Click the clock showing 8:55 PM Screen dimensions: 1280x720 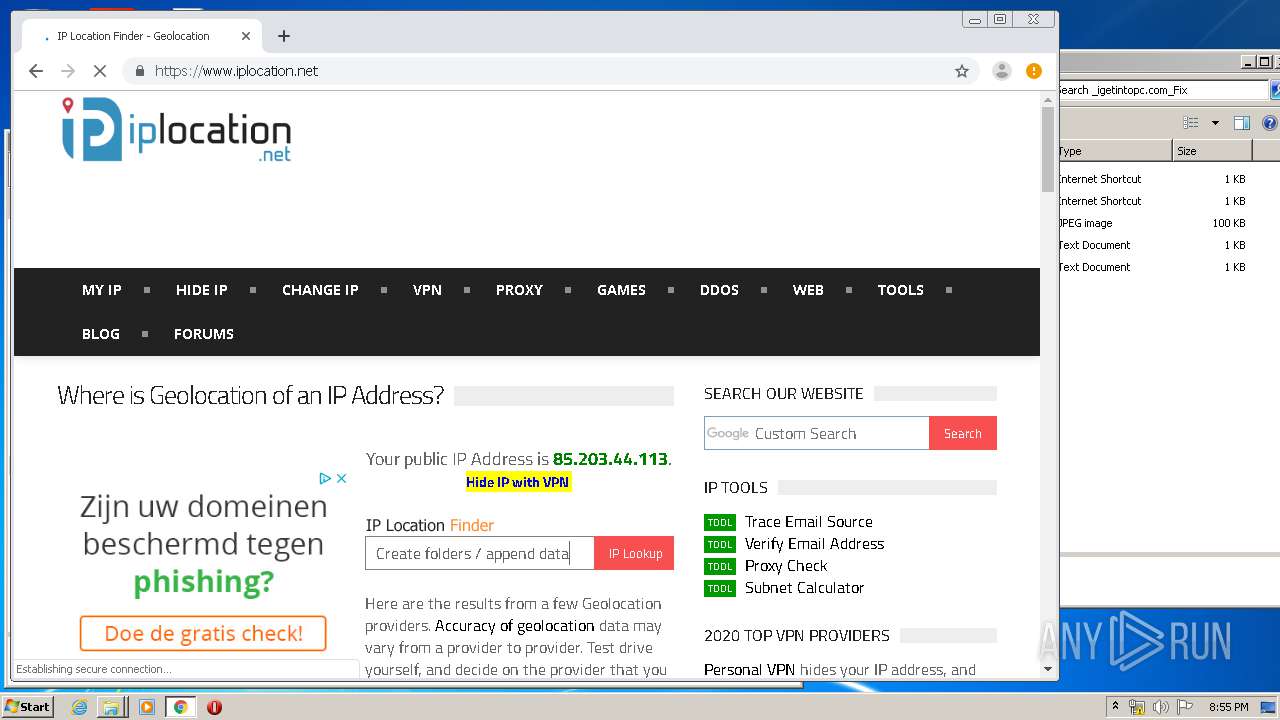1228,707
